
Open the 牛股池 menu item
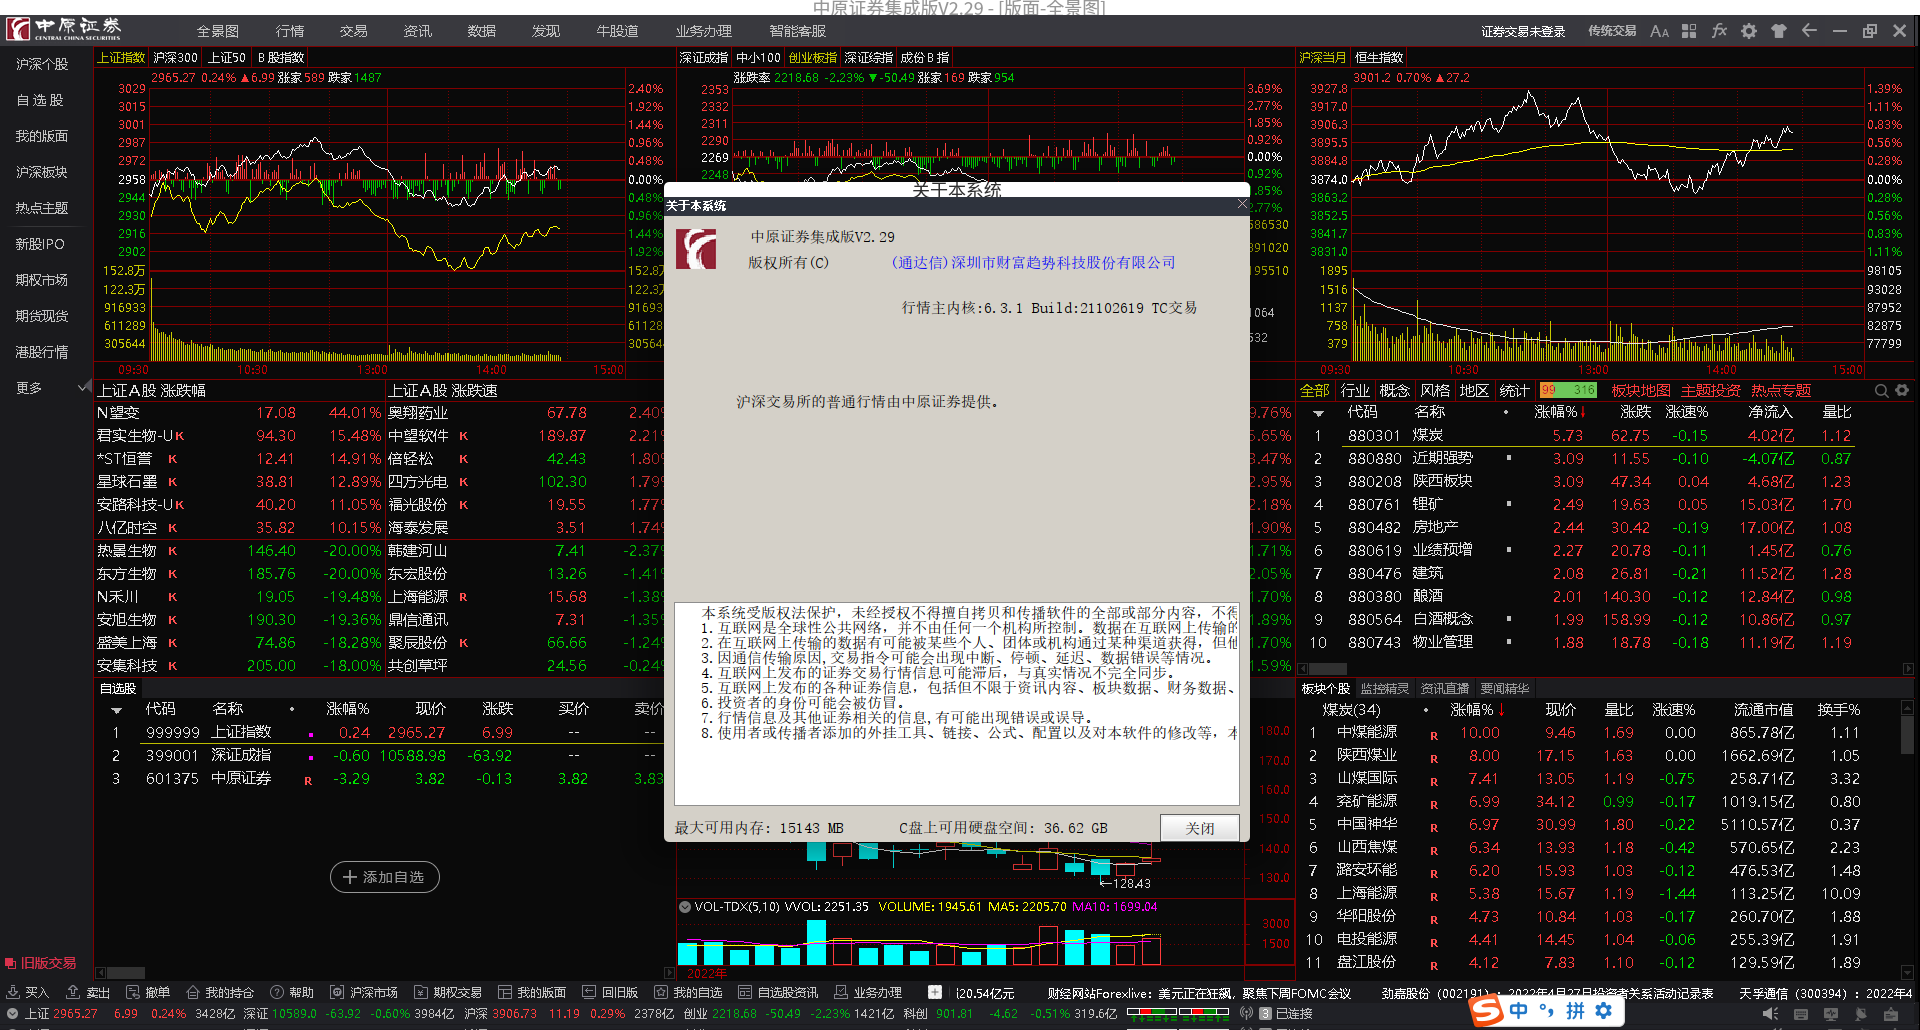point(617,31)
